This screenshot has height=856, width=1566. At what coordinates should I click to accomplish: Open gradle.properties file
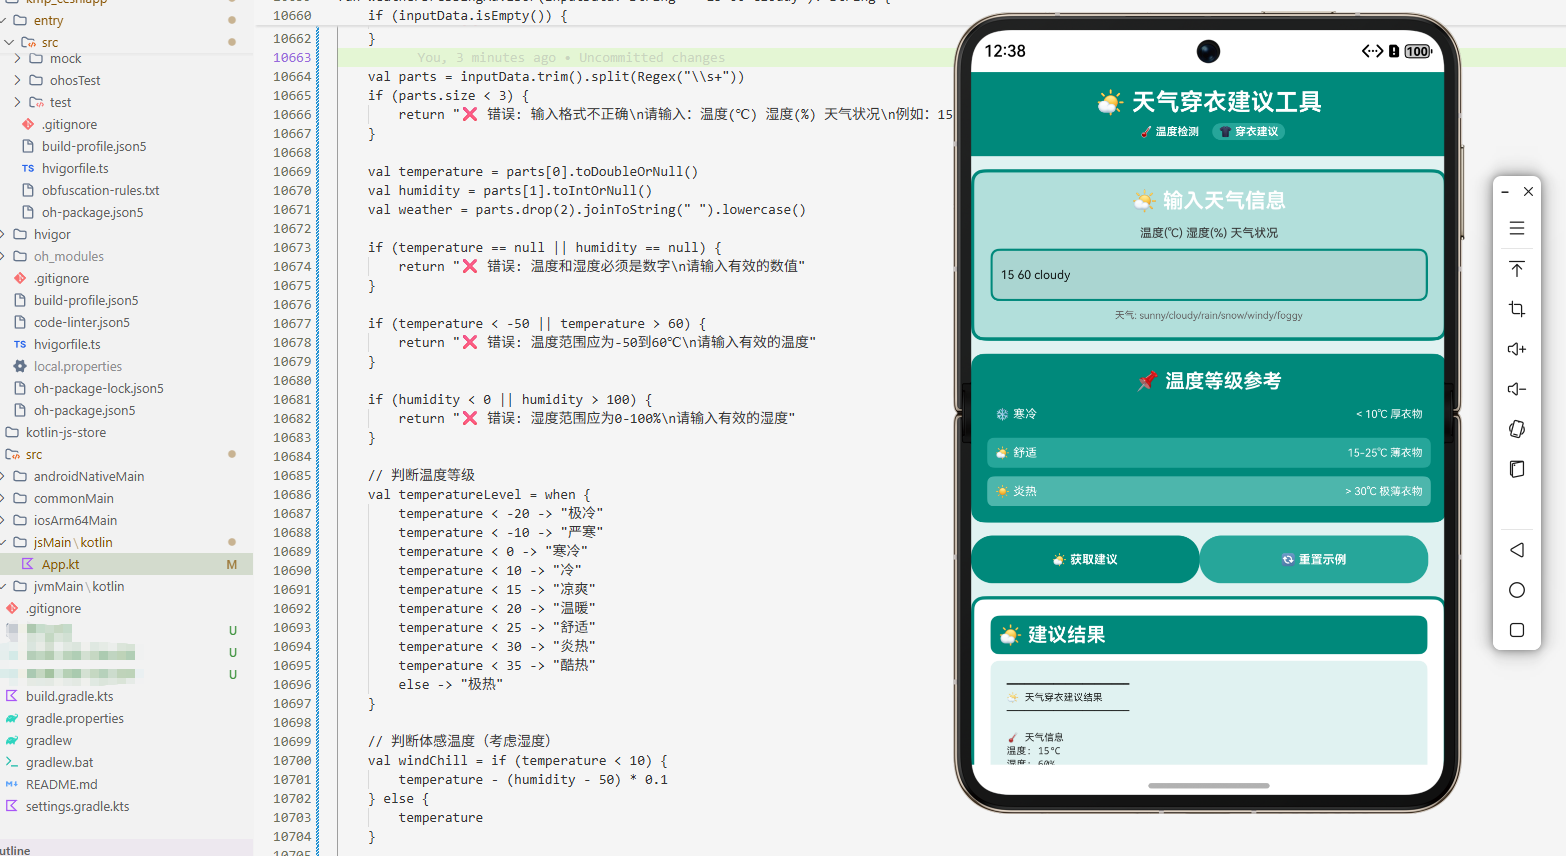(75, 718)
